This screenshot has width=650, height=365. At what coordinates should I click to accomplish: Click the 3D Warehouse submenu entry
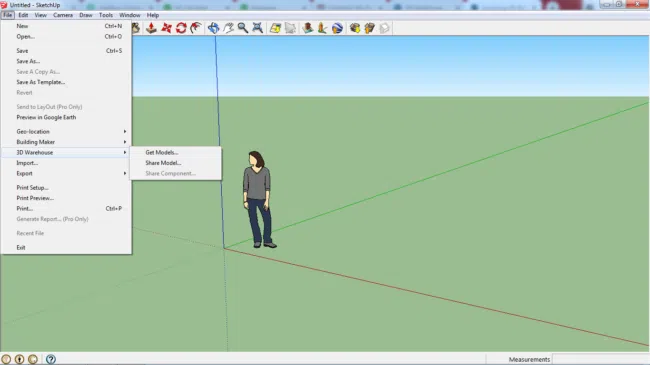coord(66,152)
